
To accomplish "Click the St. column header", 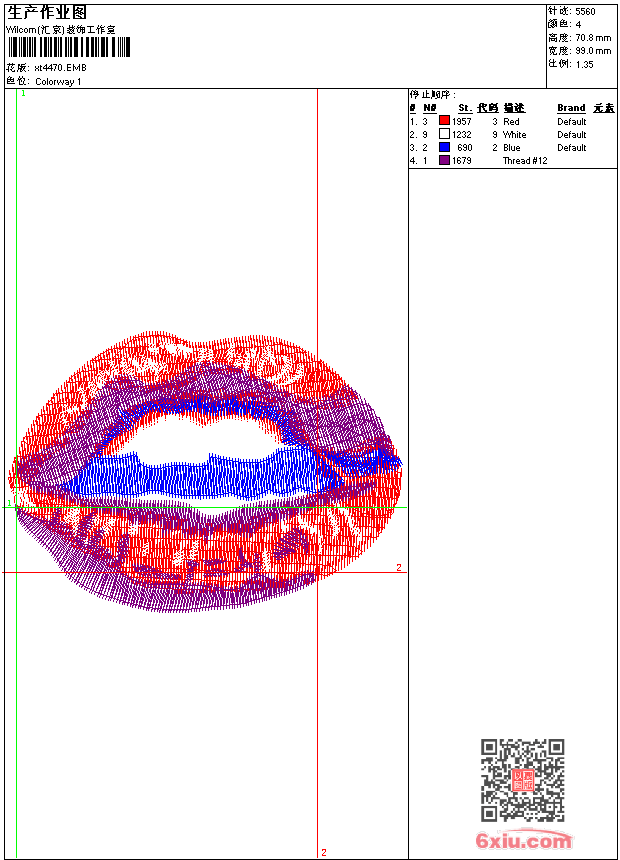I will (465, 108).
